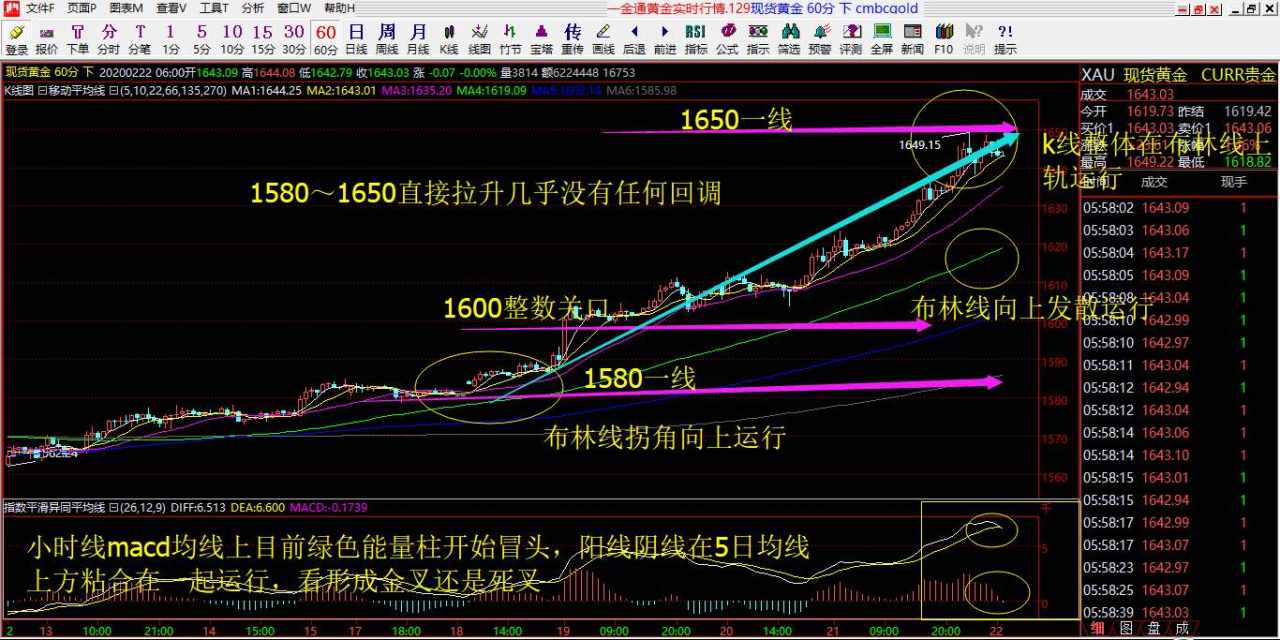
Task: Click the XAU symbol code
Action: point(1098,75)
